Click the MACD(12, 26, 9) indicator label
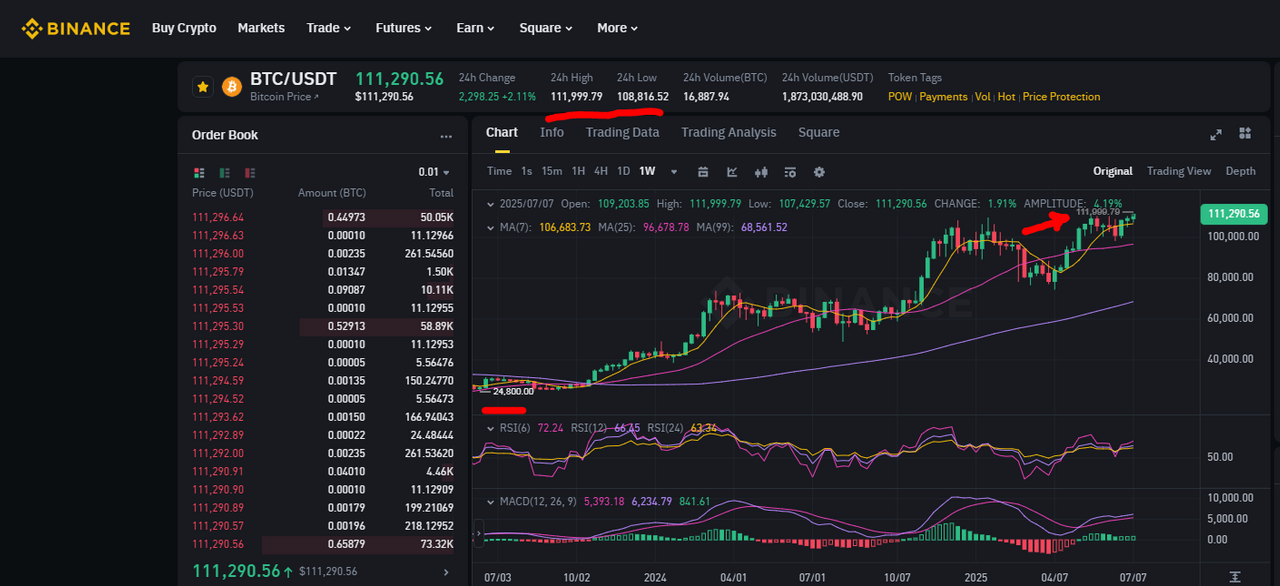1280x586 pixels. (x=538, y=501)
